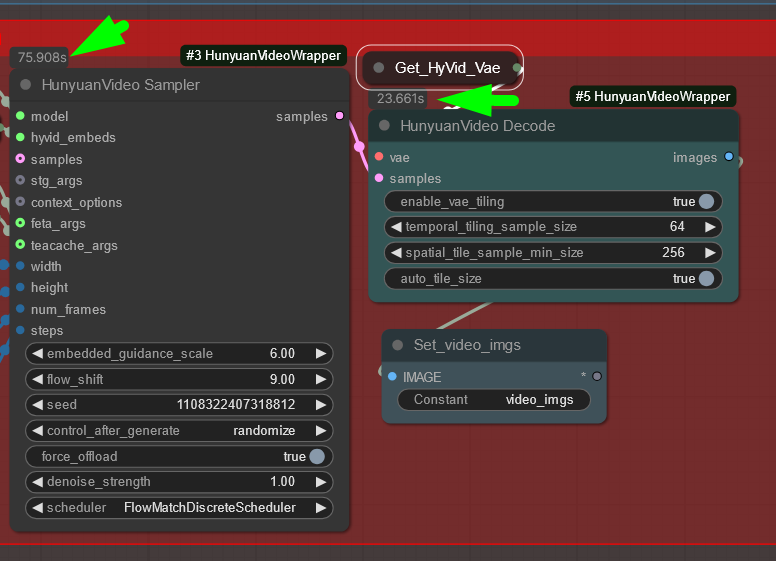Image resolution: width=776 pixels, height=561 pixels.
Task: Select HunyuanVideo Decode node title
Action: [x=478, y=126]
